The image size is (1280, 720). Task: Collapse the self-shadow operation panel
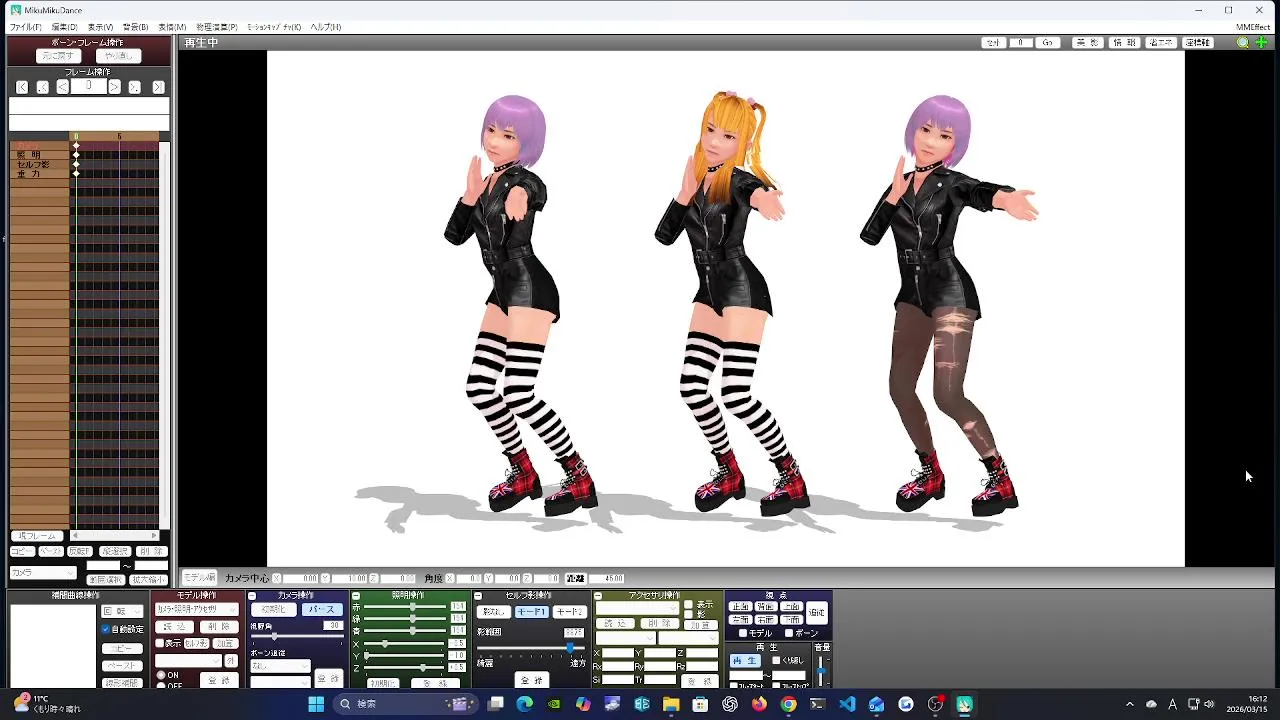(478, 596)
